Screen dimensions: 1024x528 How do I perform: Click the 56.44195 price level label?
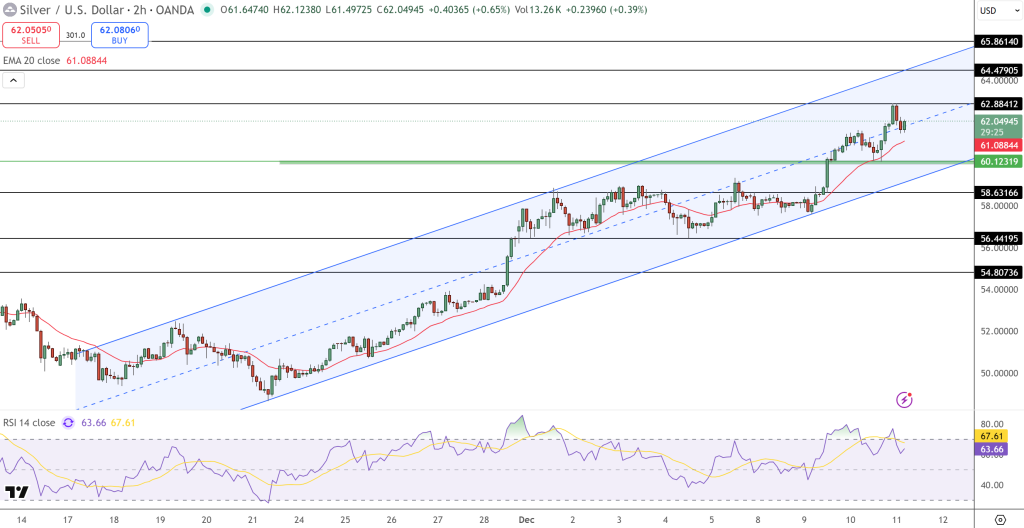999,239
